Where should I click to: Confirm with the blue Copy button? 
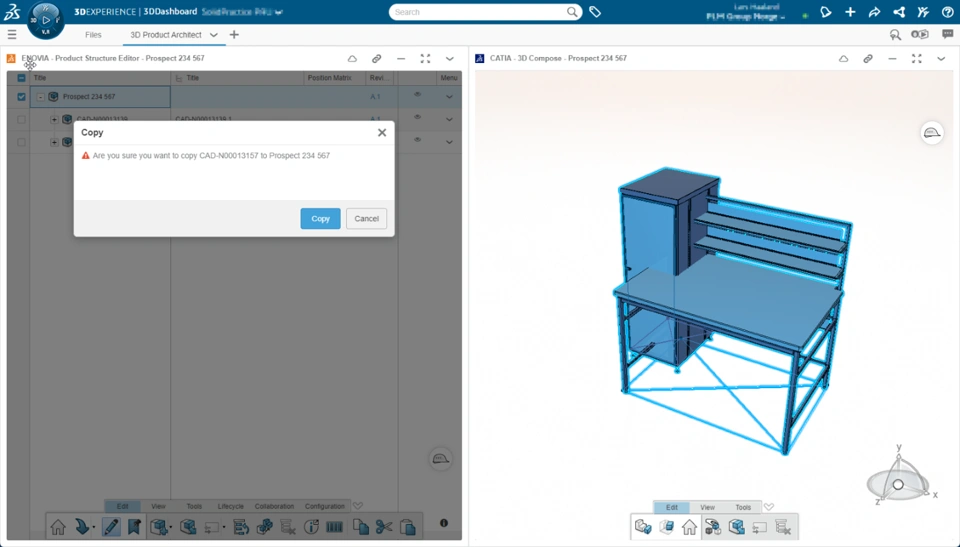tap(320, 219)
